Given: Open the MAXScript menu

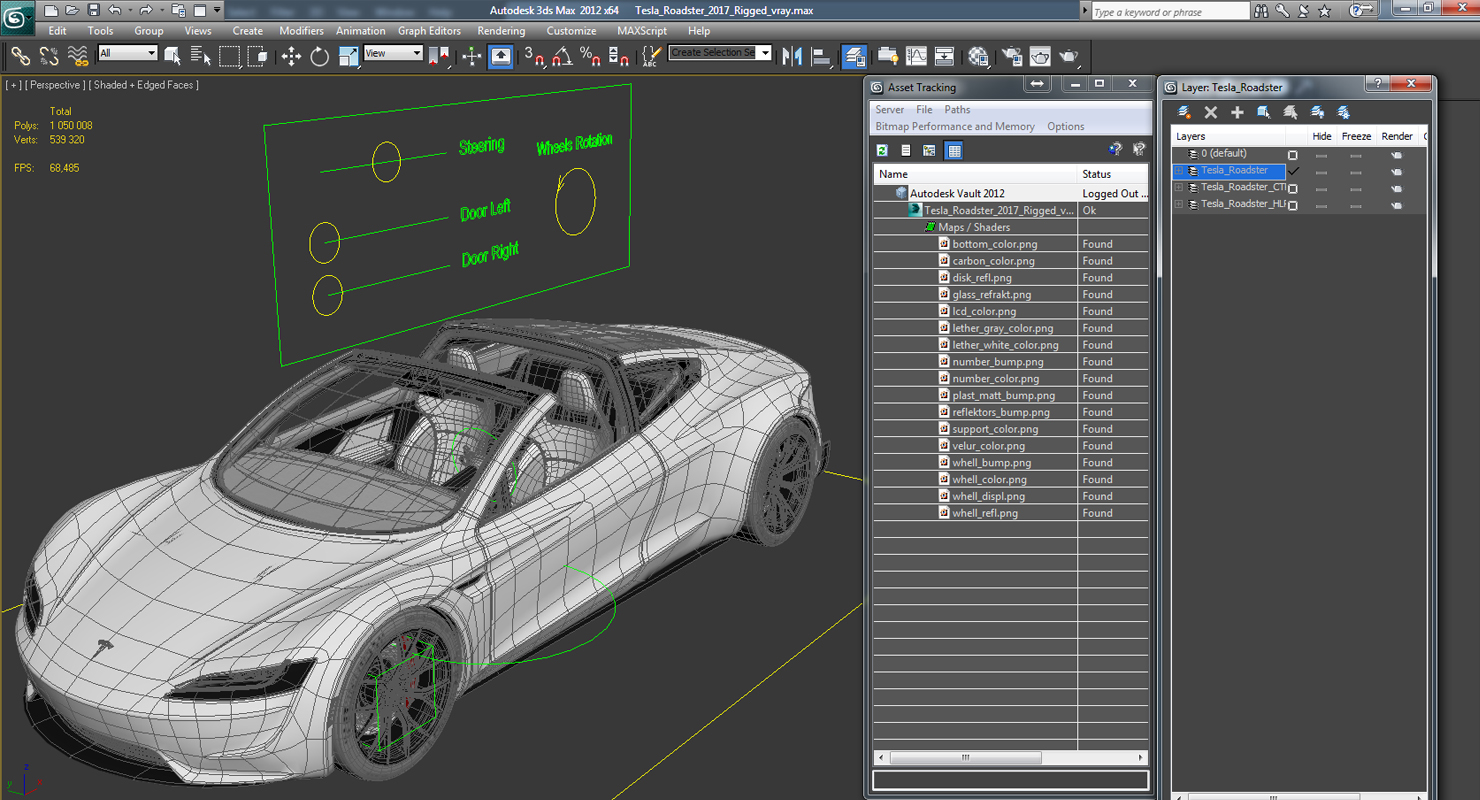Looking at the screenshot, I should (642, 31).
